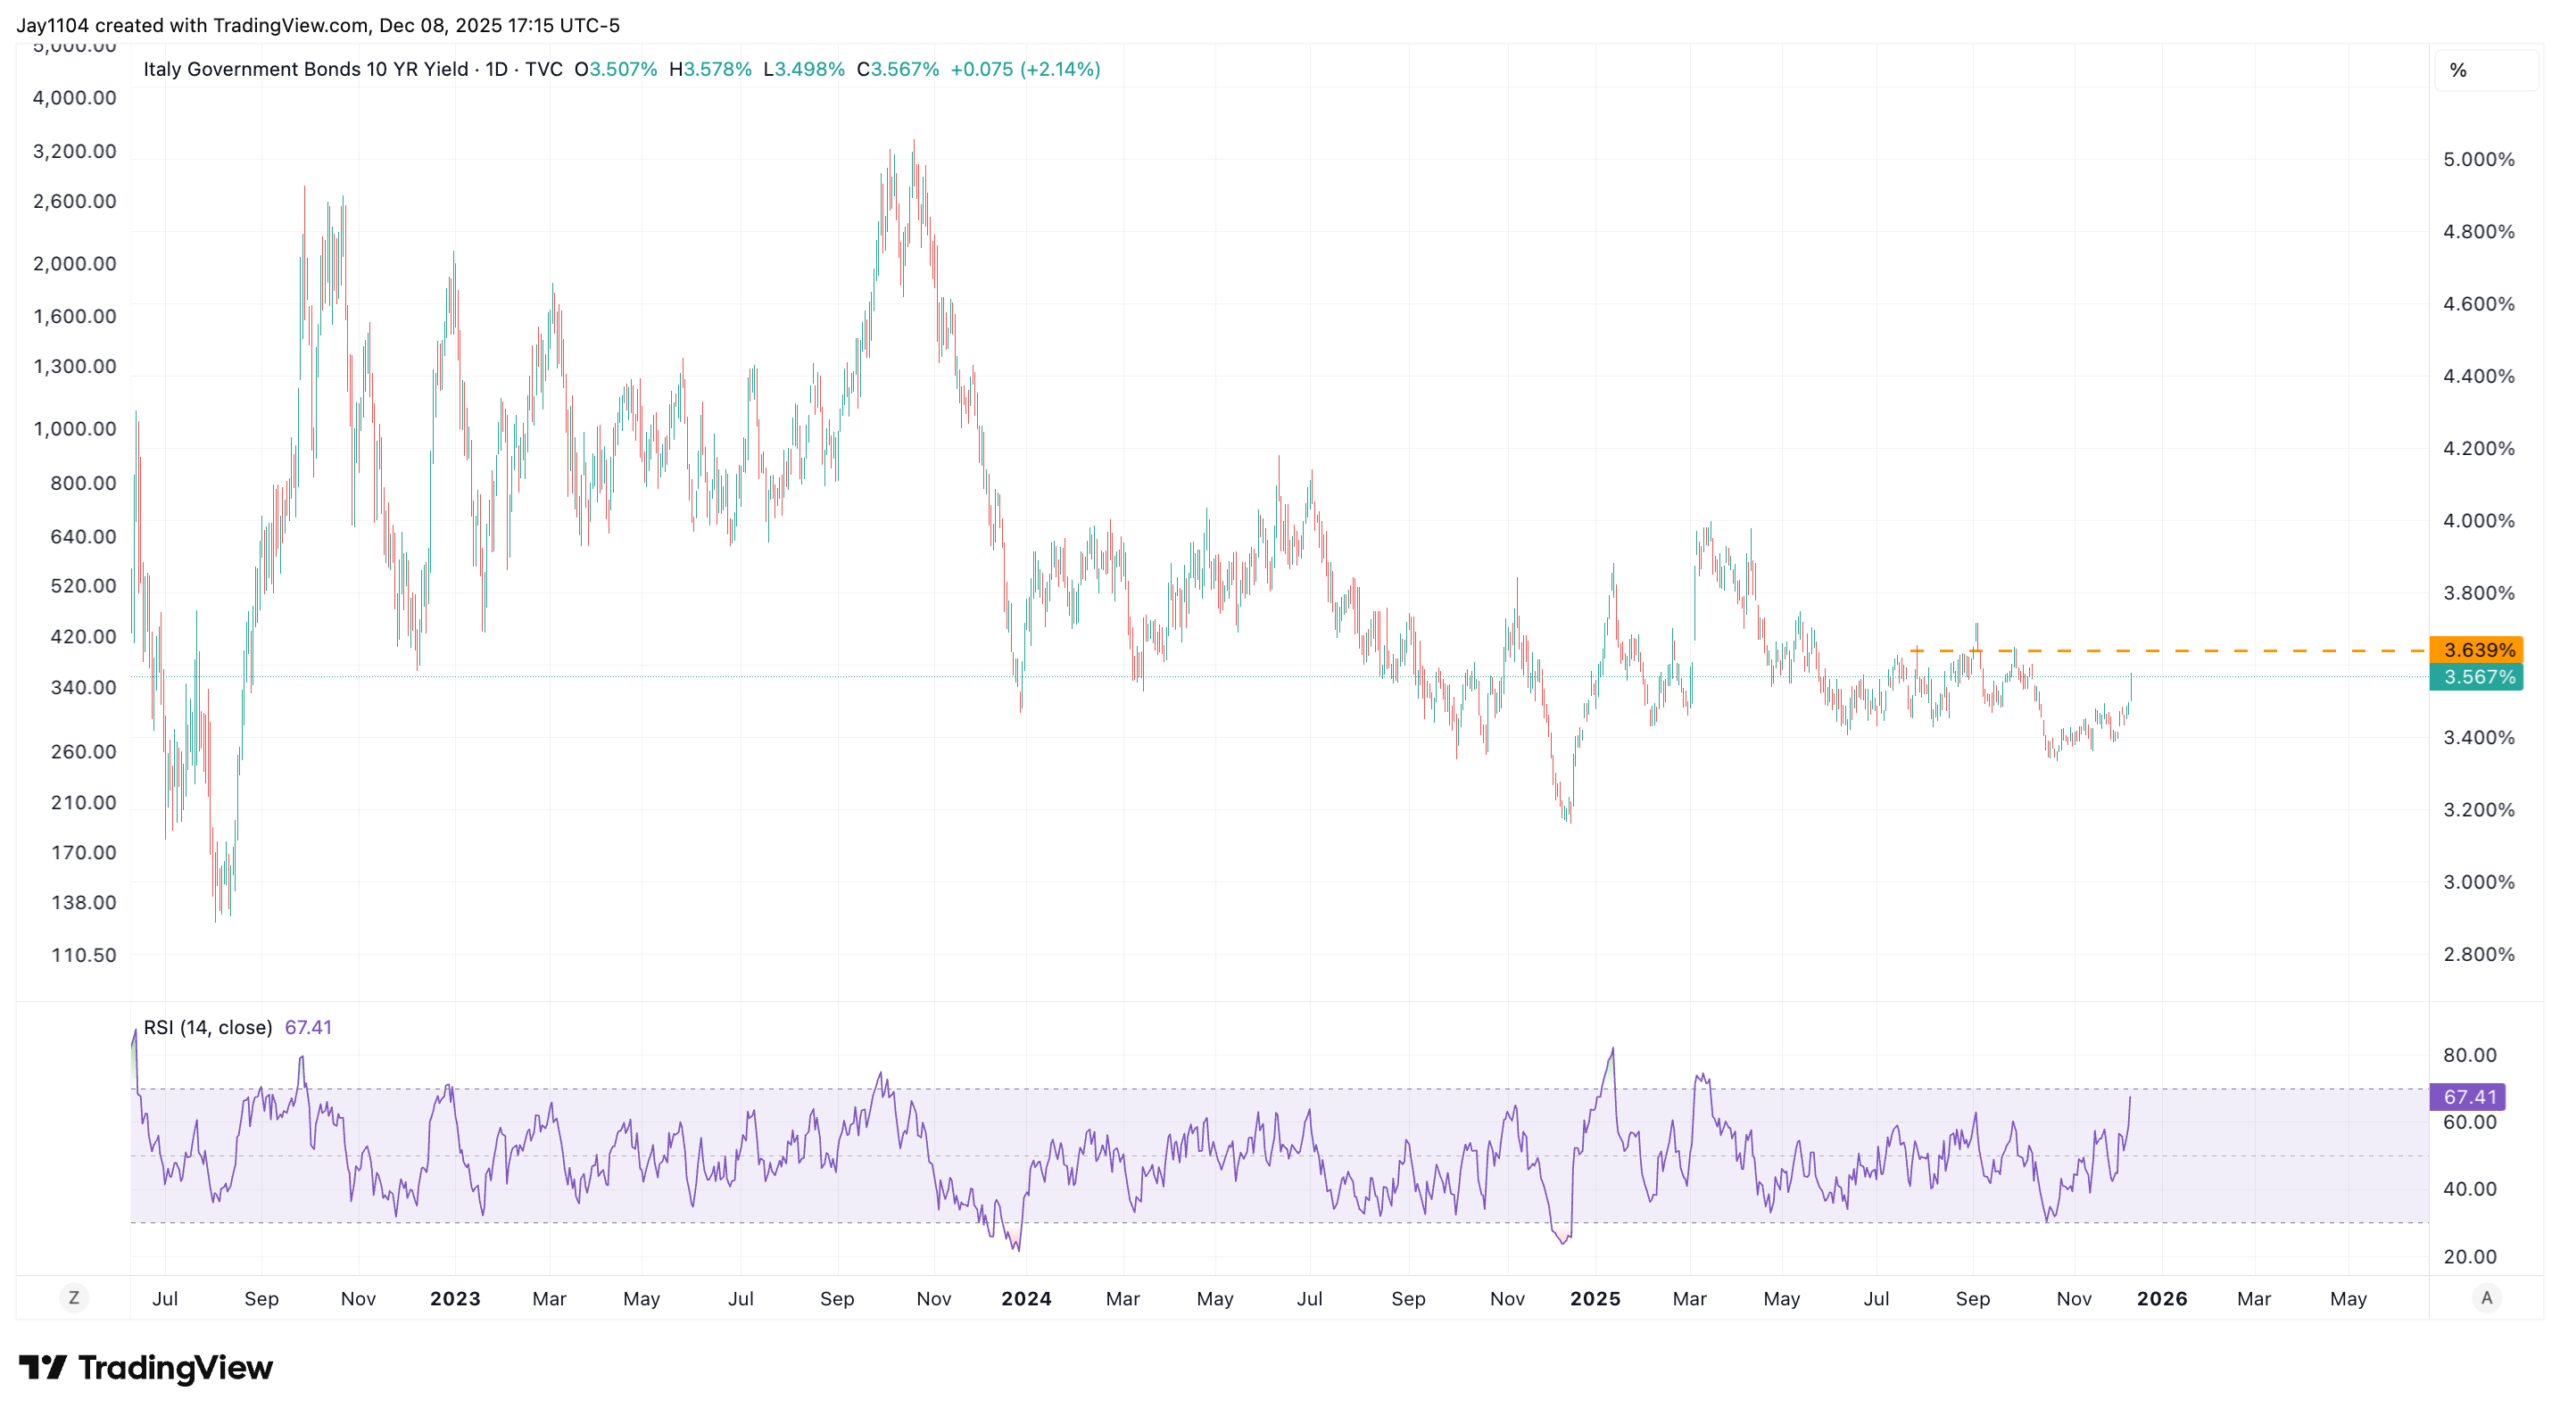Click the Jay1104 created with TradingView.com header text
Viewport: 2560px width, 1416px height.
[318, 25]
